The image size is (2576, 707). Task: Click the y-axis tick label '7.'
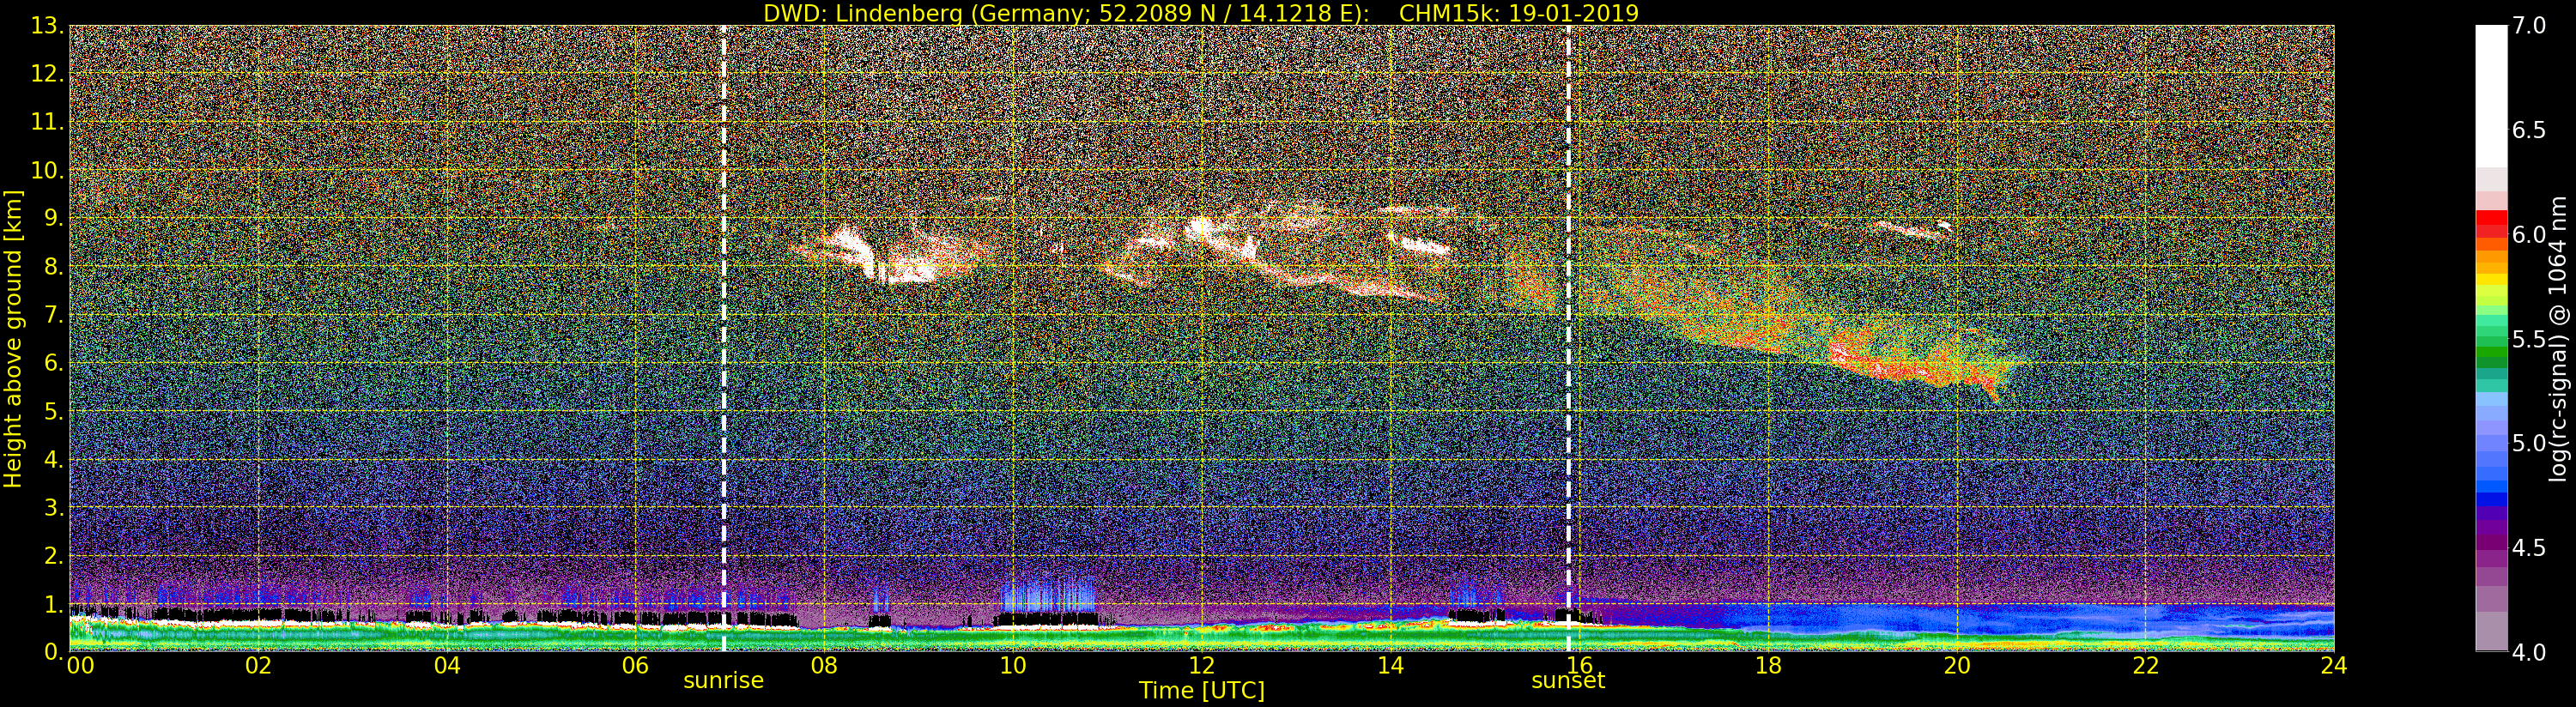[x=53, y=315]
